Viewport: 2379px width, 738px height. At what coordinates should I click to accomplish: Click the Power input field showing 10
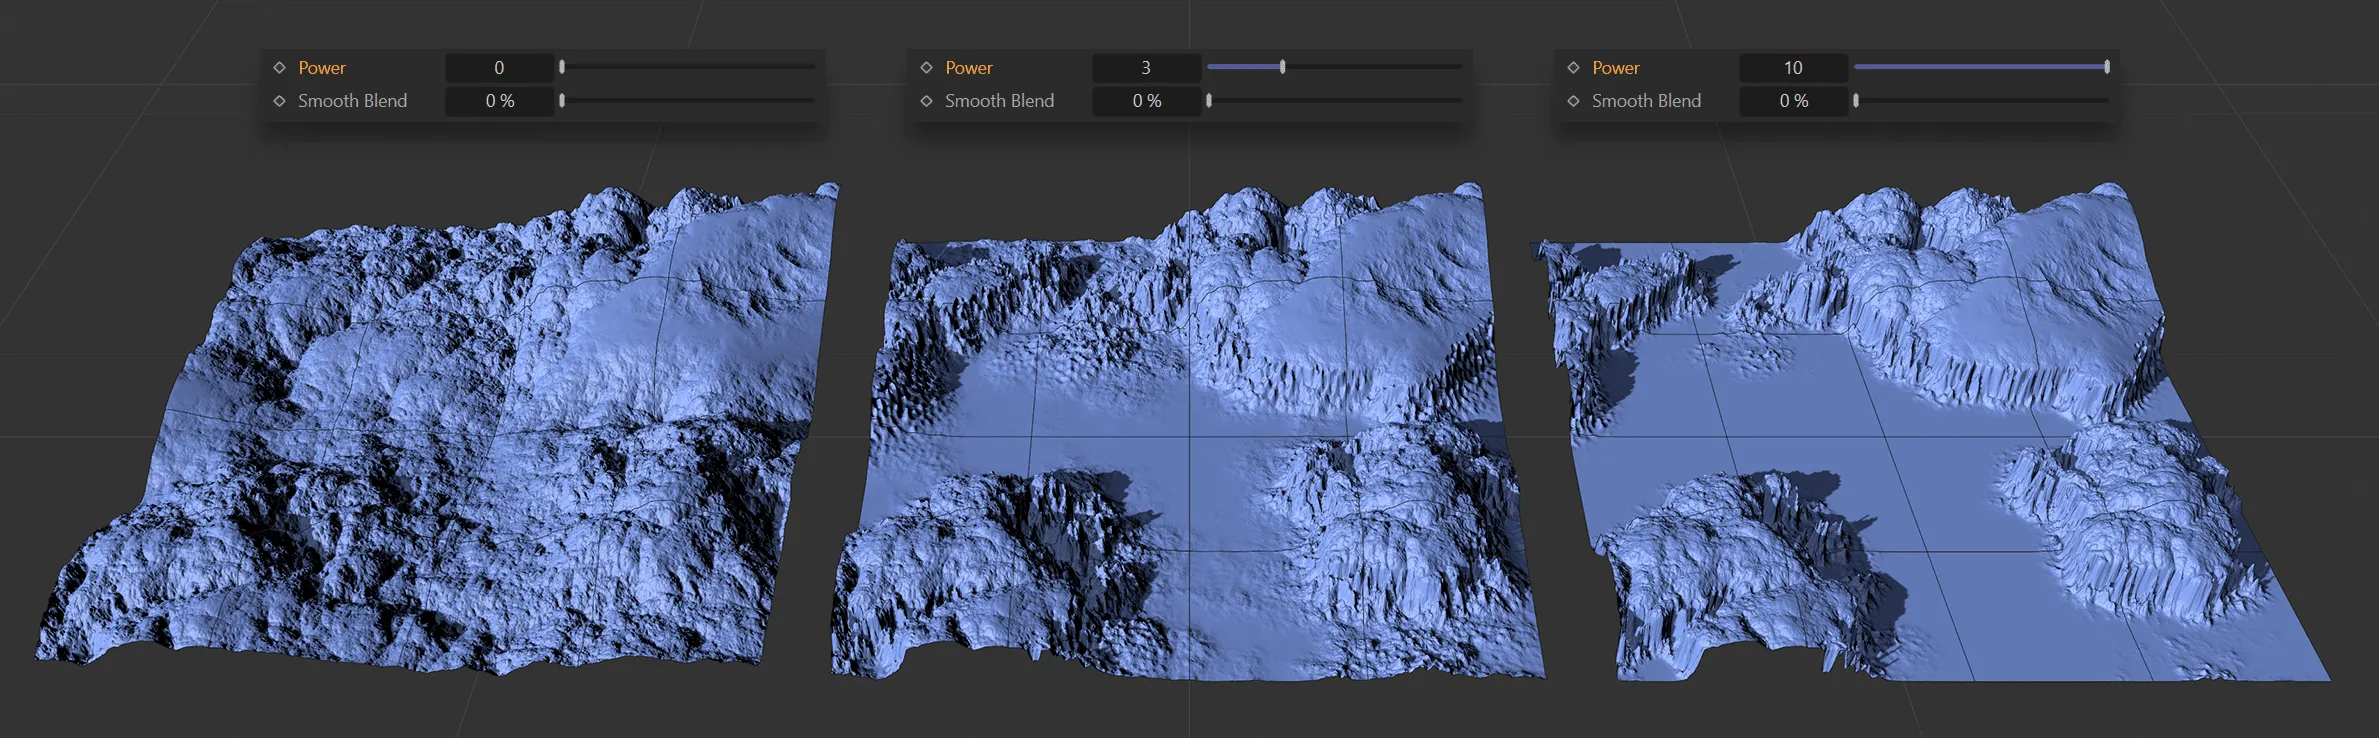[1793, 68]
